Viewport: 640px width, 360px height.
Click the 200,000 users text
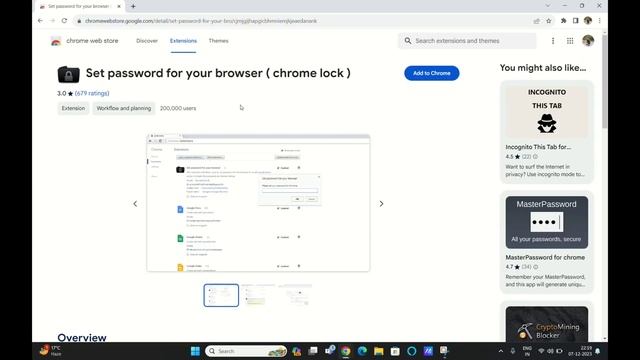click(178, 108)
